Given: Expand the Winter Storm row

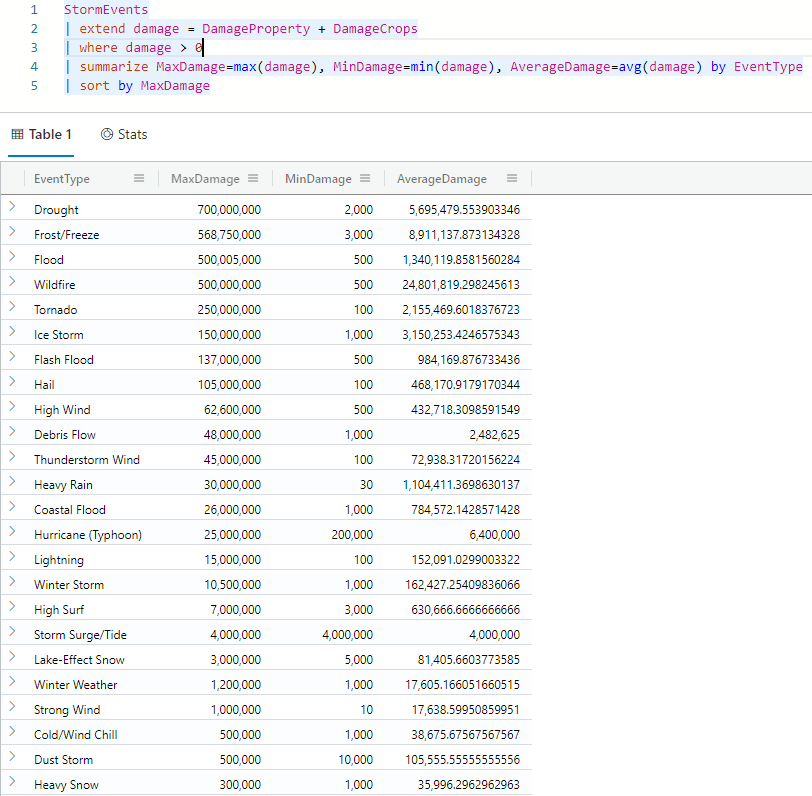Looking at the screenshot, I should tap(12, 582).
